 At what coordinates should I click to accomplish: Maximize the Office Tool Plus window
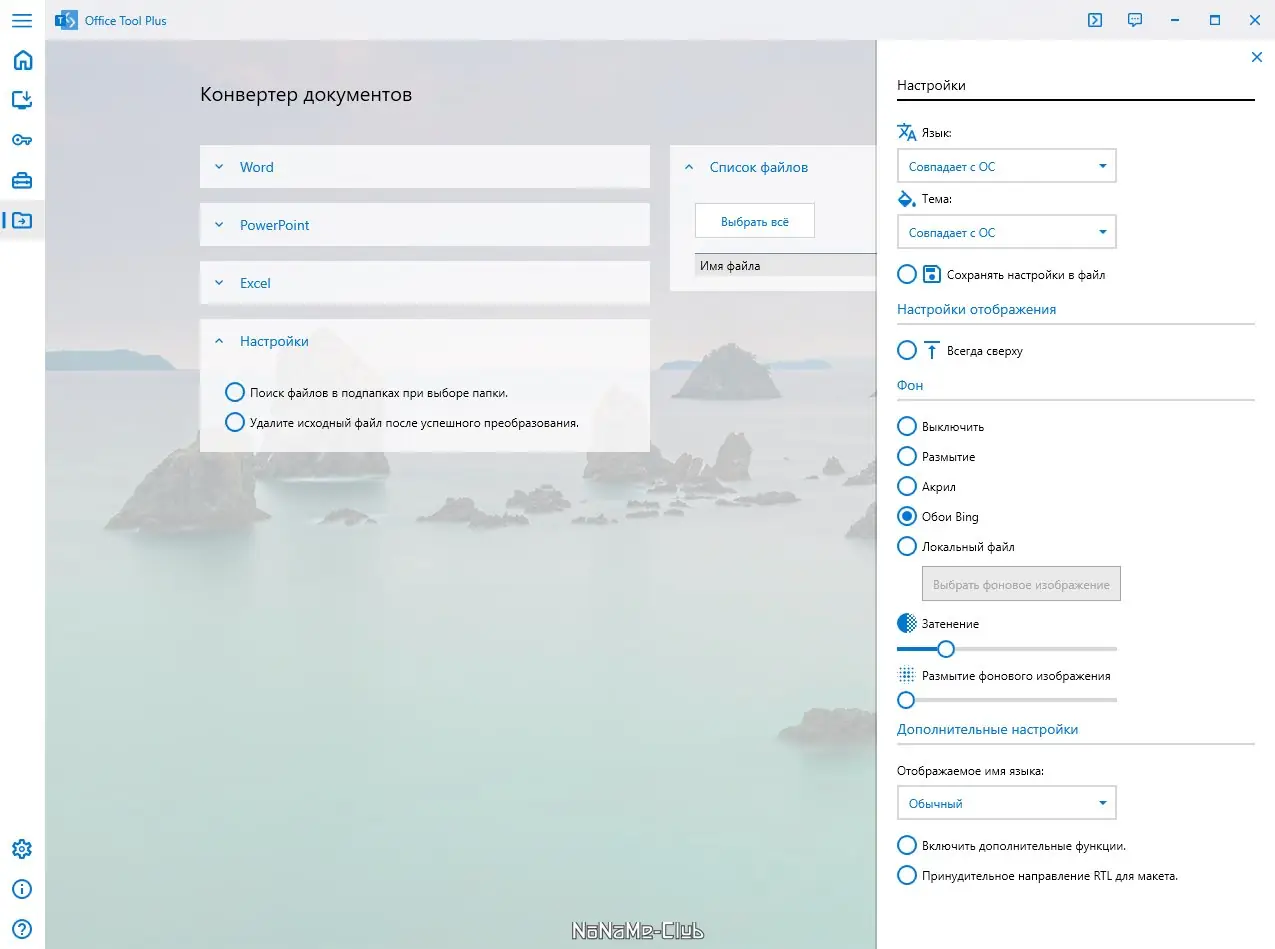pyautogui.click(x=1215, y=20)
